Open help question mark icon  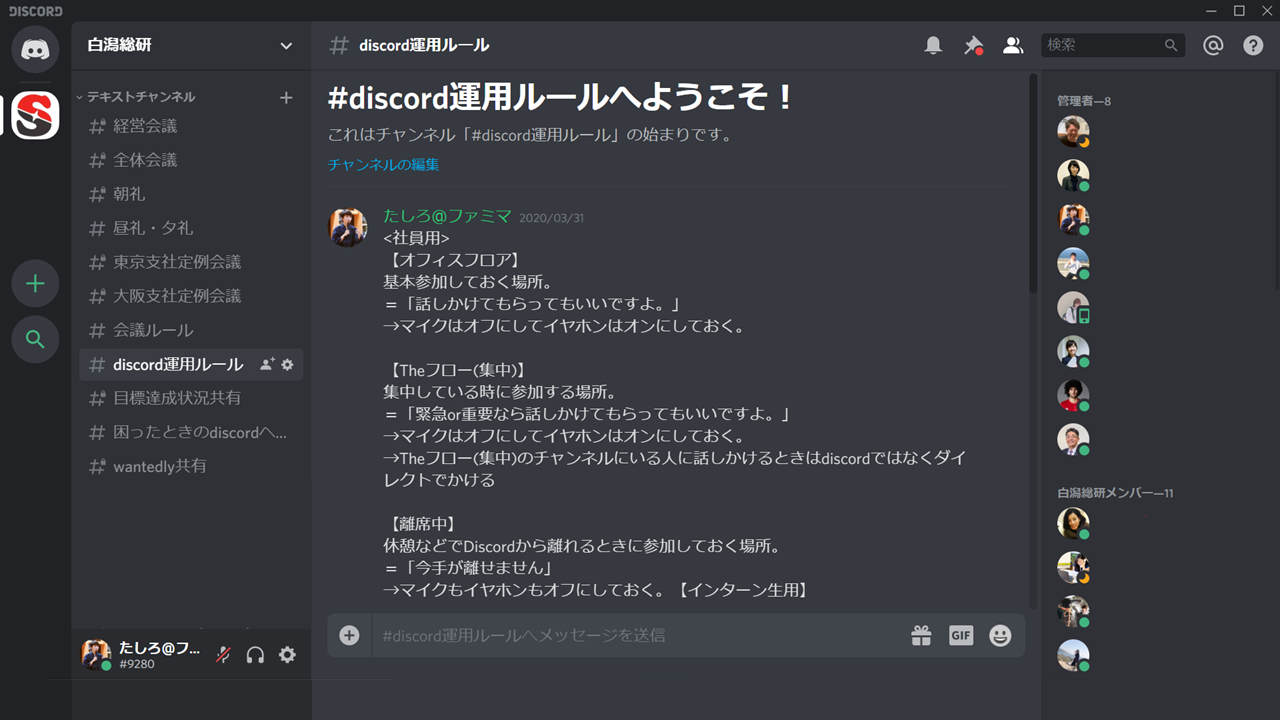point(1253,45)
